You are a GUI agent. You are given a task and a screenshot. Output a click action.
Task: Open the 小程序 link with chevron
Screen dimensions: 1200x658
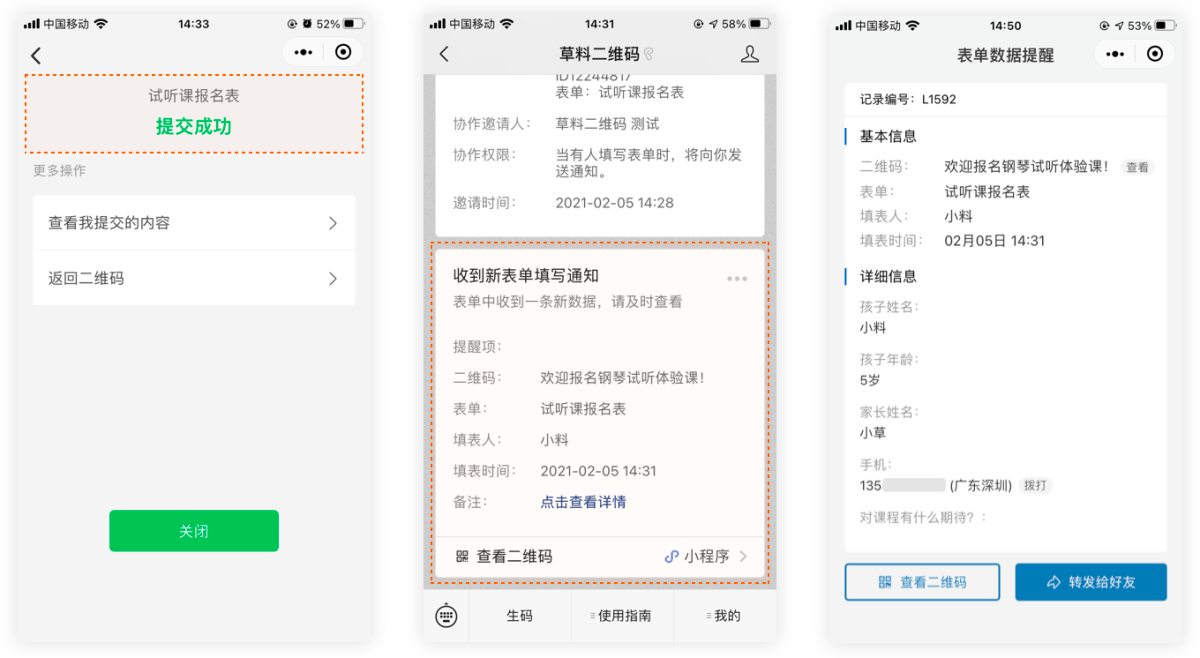(x=706, y=557)
